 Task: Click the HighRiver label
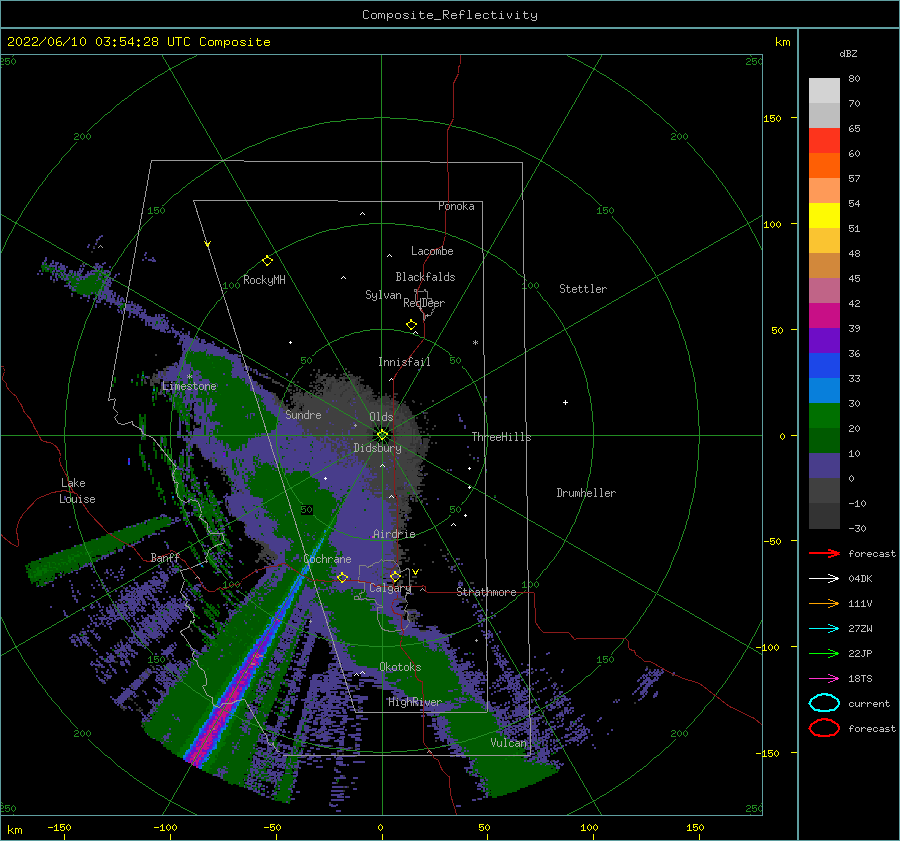coord(414,702)
